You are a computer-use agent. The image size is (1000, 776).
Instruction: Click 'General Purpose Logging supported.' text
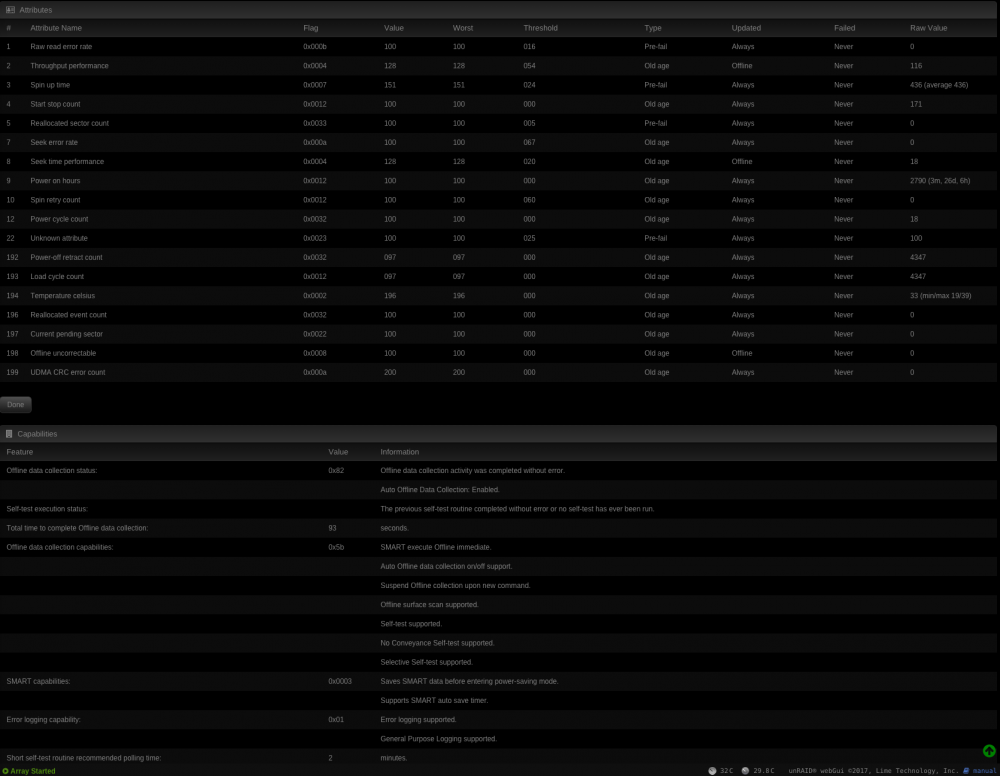(439, 738)
